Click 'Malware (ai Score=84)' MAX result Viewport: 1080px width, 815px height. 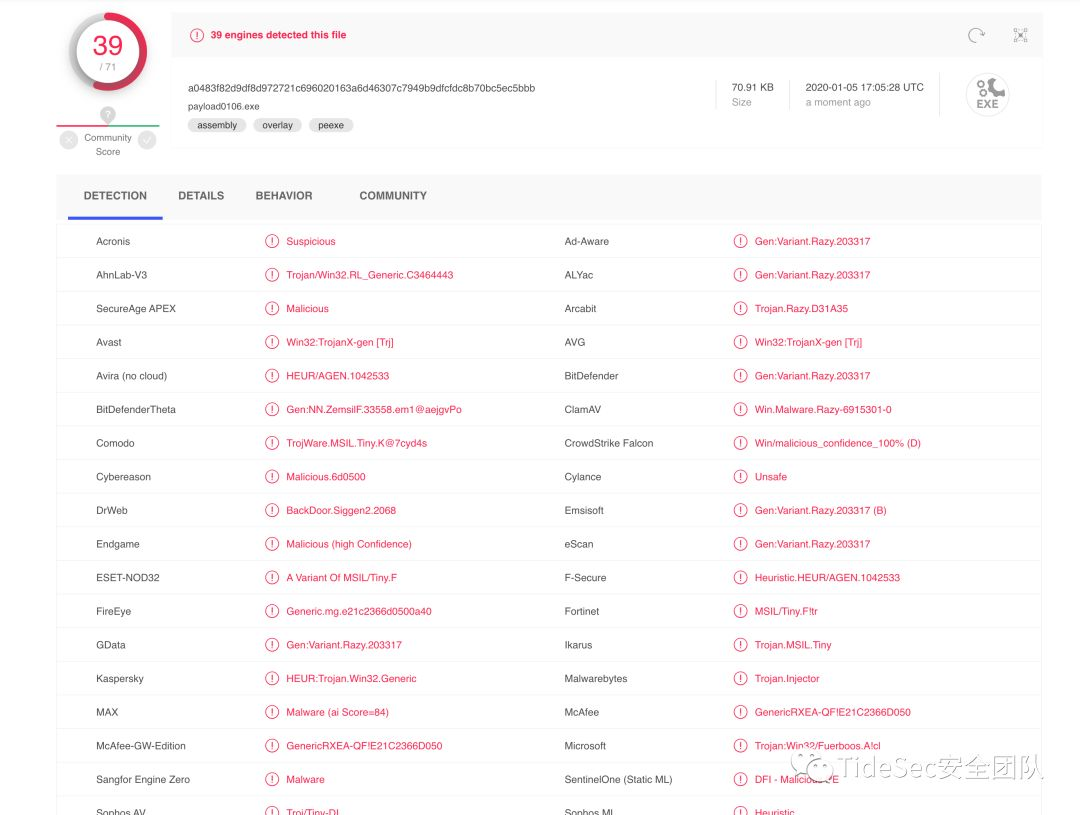[338, 712]
